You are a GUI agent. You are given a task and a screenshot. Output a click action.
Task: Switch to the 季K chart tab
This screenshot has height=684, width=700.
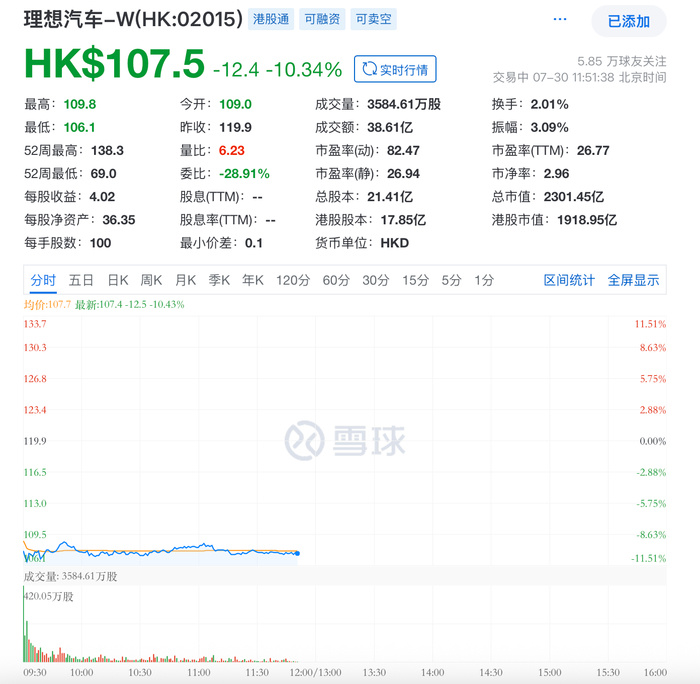pyautogui.click(x=219, y=280)
